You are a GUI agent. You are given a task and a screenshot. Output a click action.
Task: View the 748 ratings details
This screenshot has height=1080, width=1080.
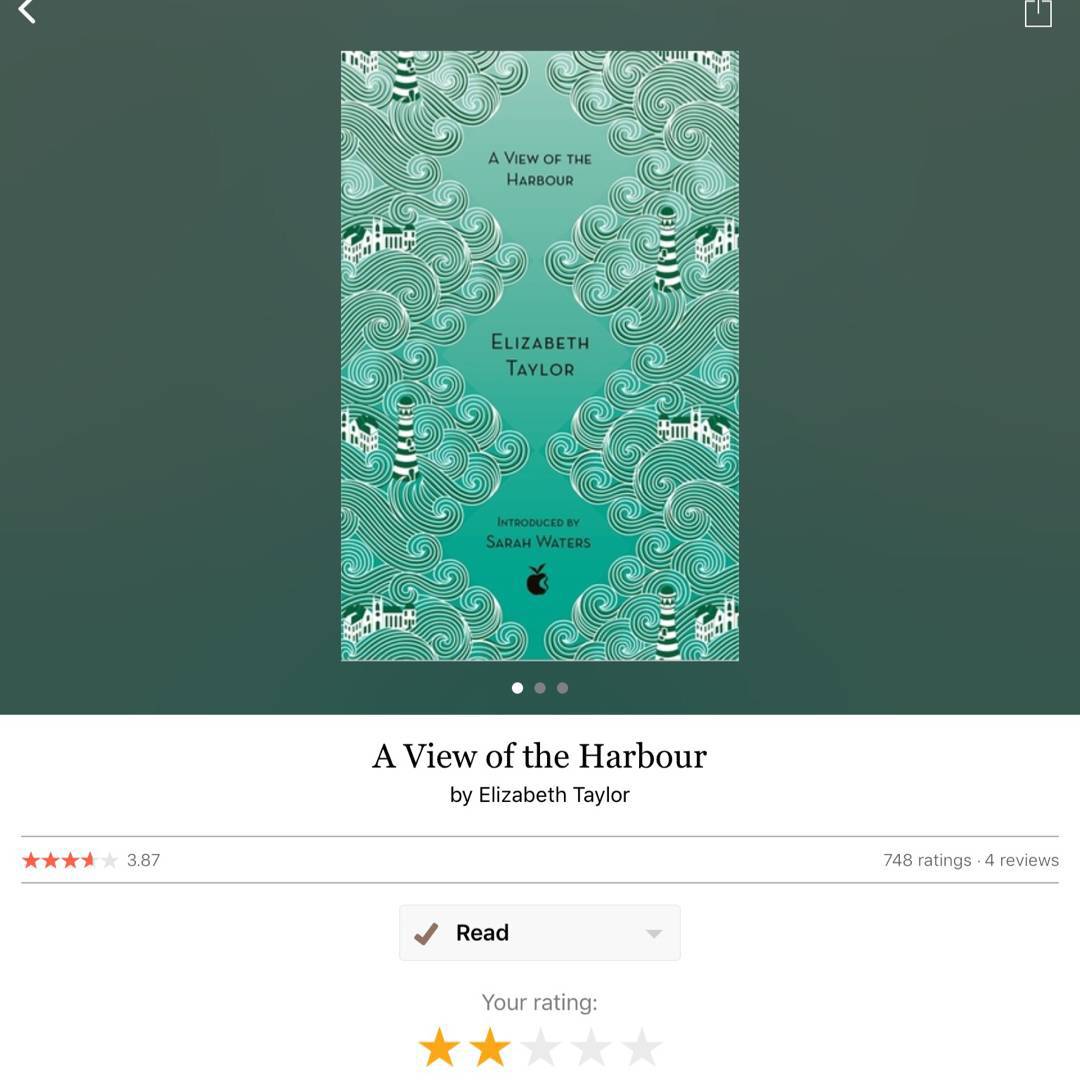926,860
